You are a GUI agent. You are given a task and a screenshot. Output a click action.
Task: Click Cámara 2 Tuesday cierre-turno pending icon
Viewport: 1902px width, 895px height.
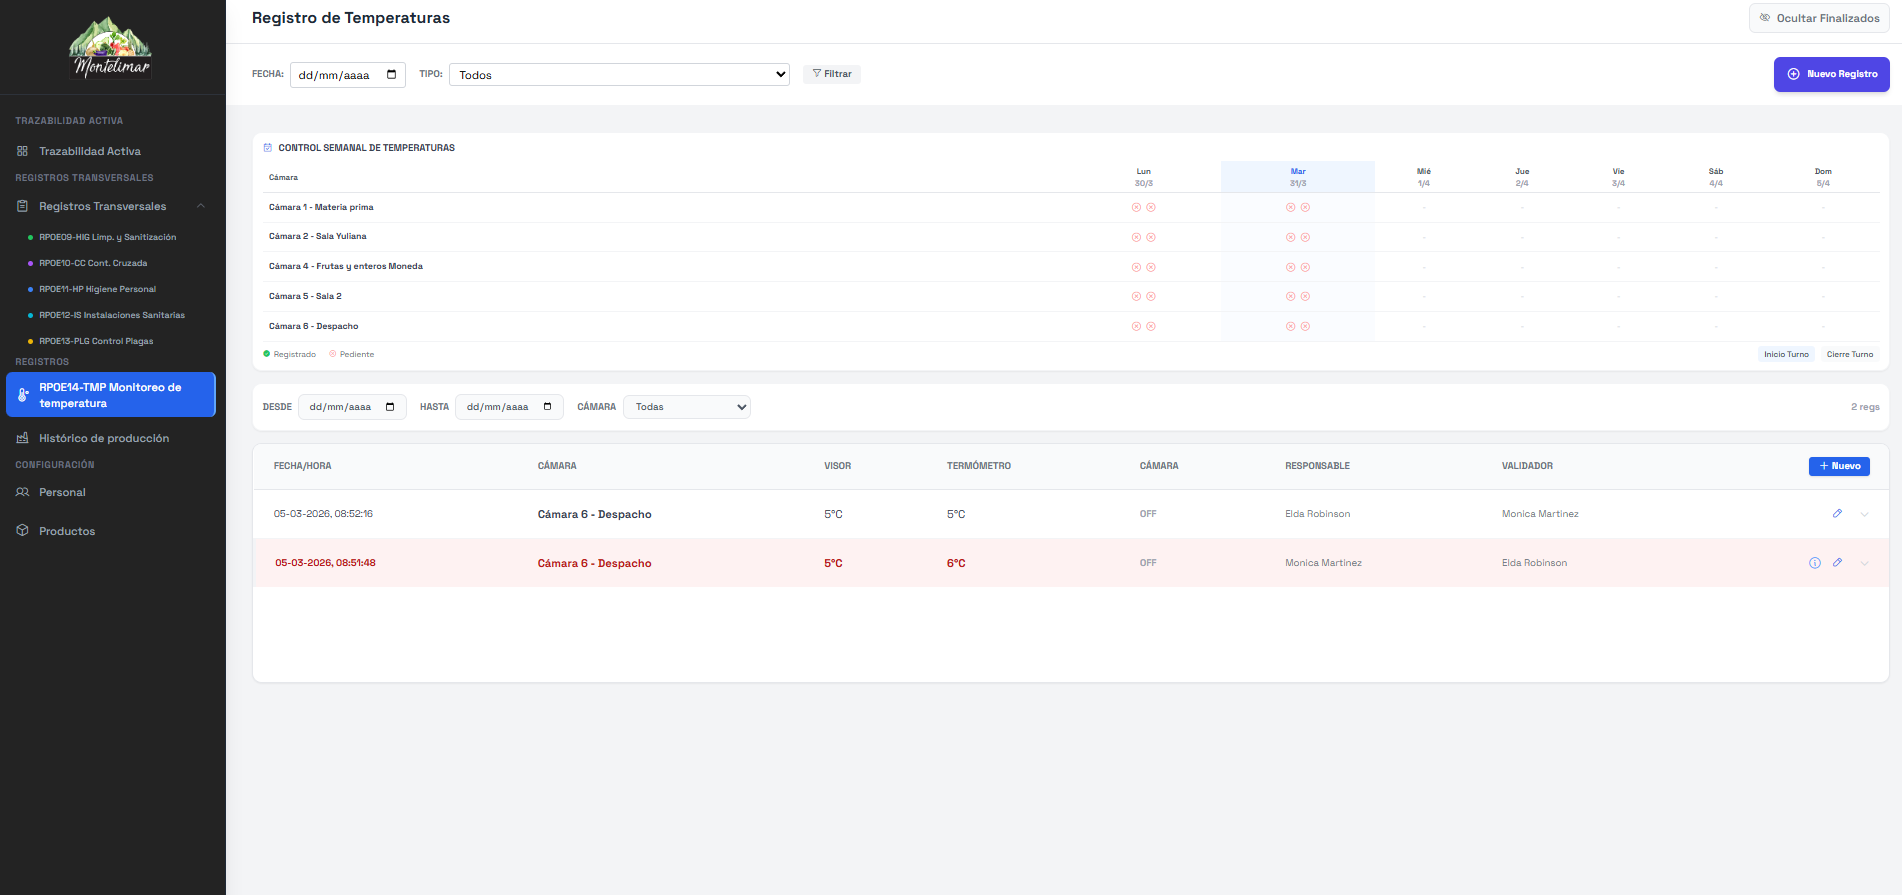point(1305,237)
